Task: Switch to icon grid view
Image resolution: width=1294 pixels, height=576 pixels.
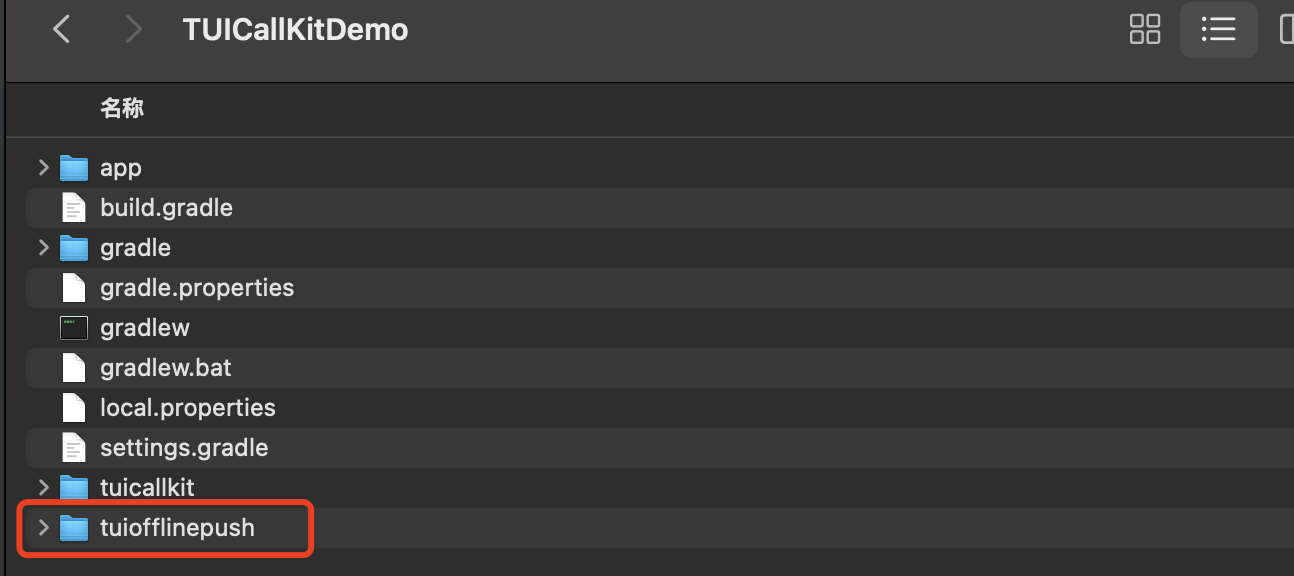Action: (x=1145, y=29)
